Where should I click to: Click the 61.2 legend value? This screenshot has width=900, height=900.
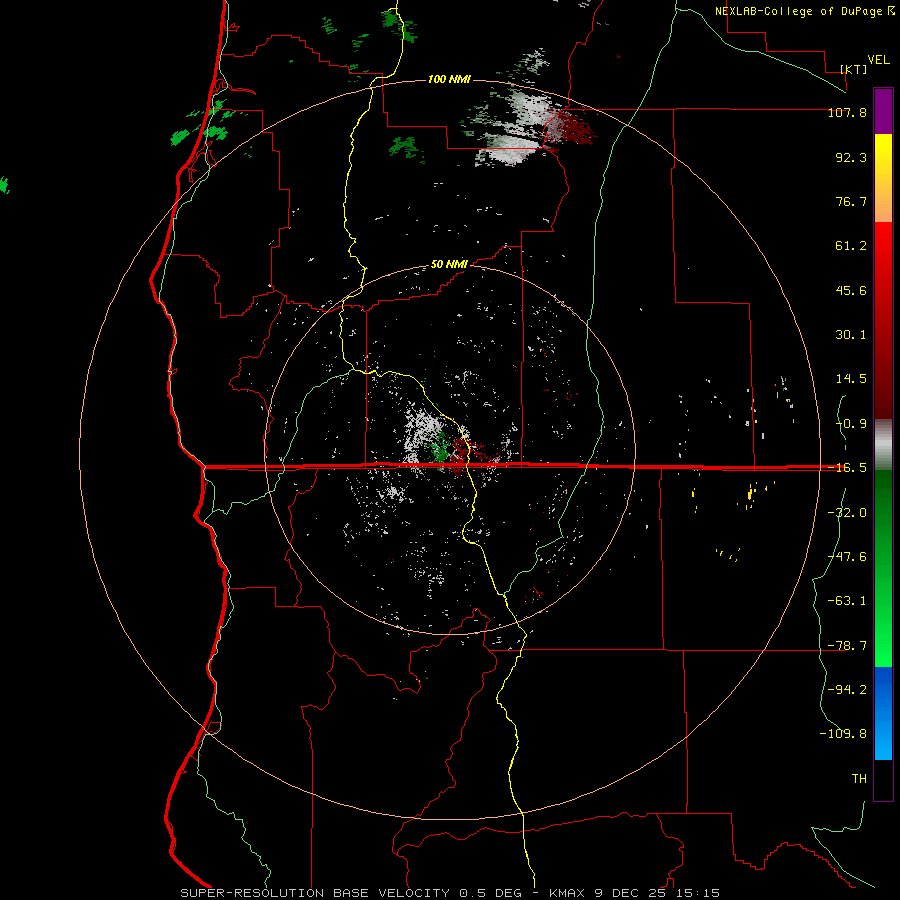(x=851, y=246)
